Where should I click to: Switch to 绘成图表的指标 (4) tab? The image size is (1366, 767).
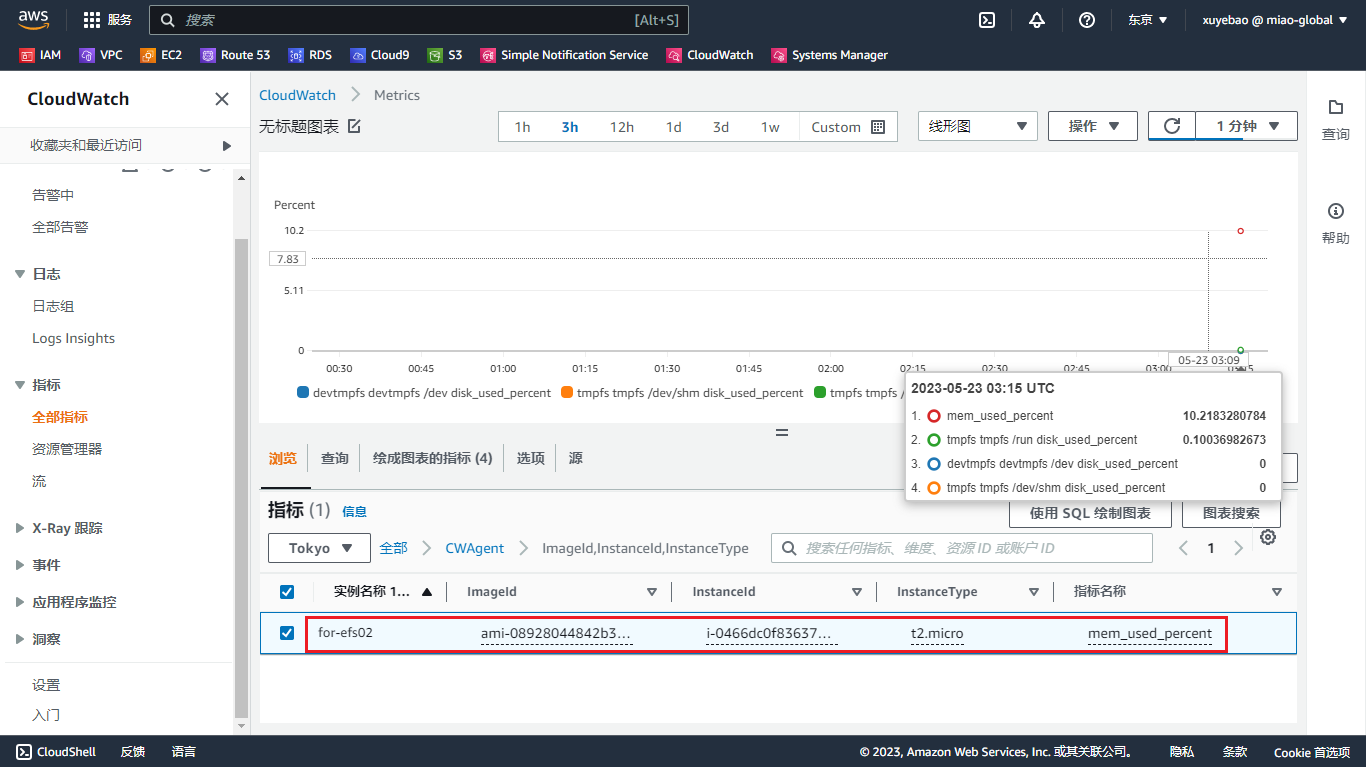433,458
